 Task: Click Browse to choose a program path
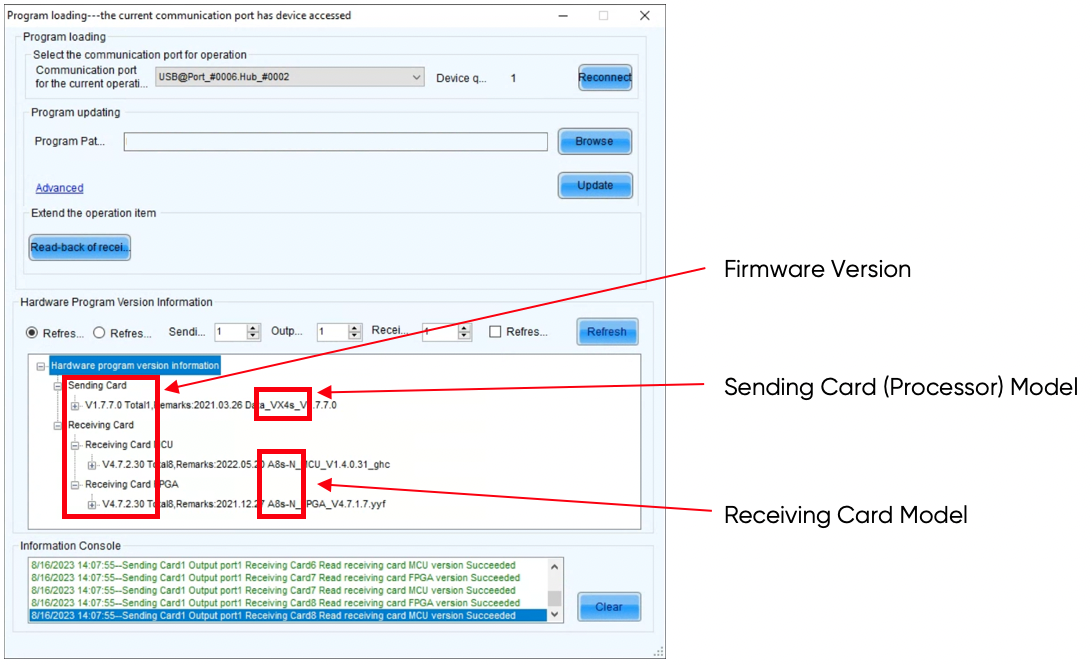tap(594, 142)
